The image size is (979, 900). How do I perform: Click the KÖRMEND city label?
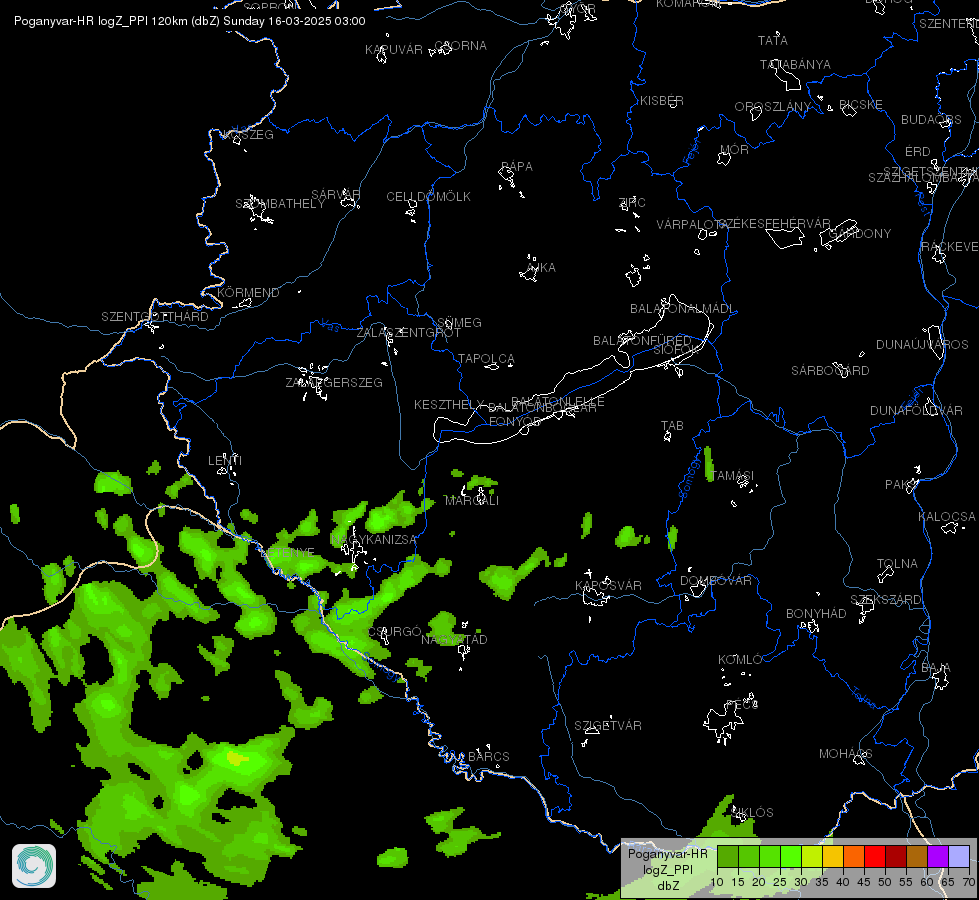coord(248,292)
